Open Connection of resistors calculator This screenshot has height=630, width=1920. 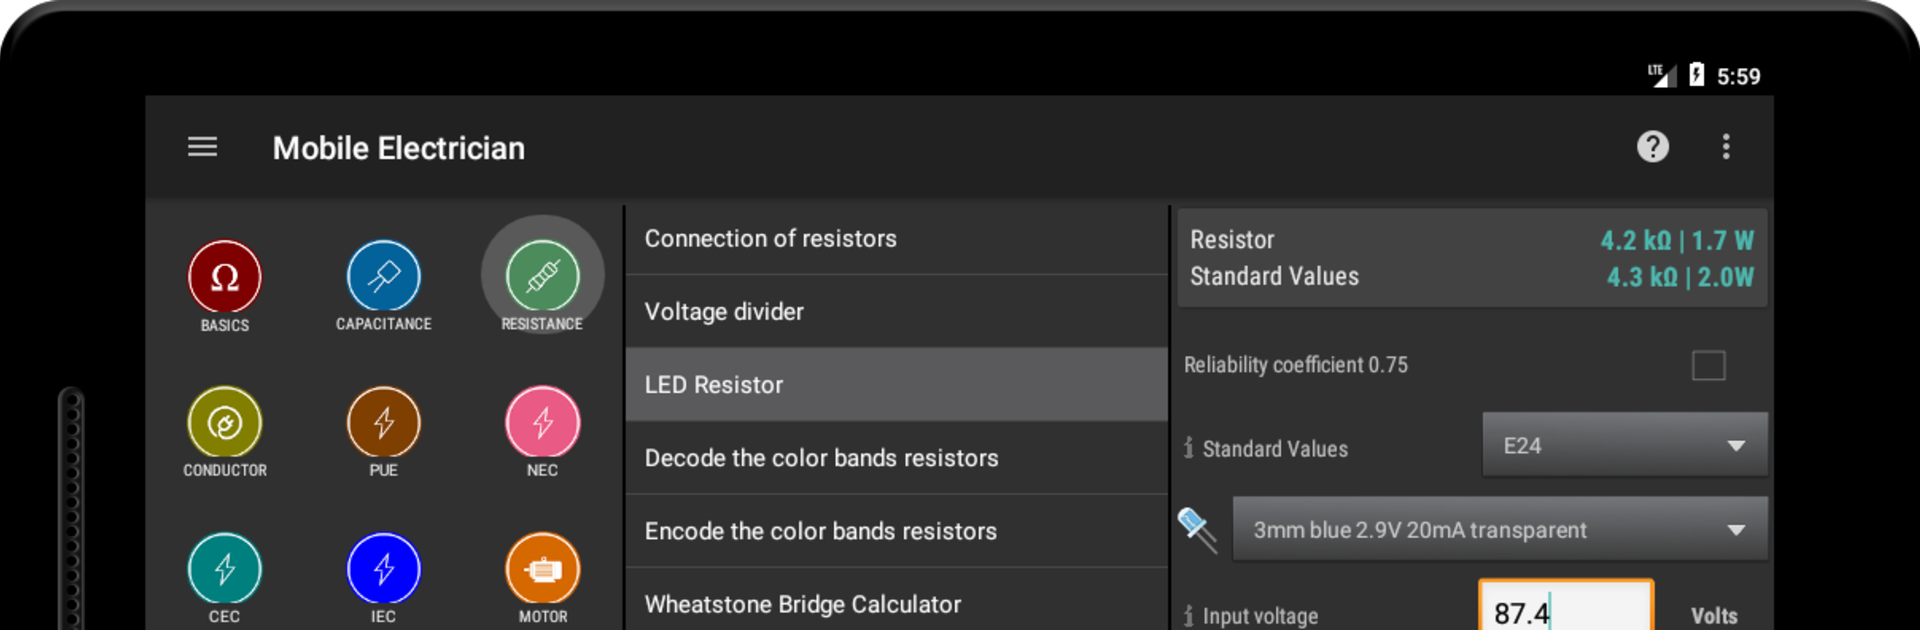(896, 239)
